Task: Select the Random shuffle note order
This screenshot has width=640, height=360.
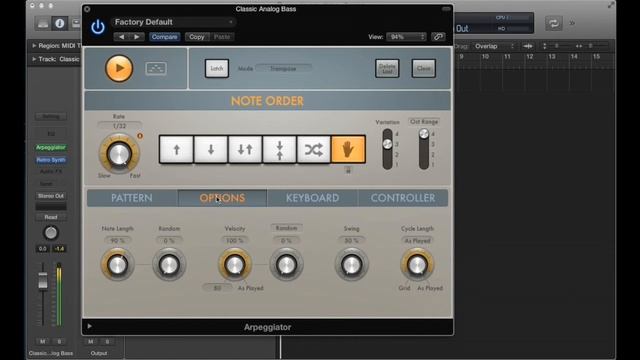Action: tap(314, 149)
